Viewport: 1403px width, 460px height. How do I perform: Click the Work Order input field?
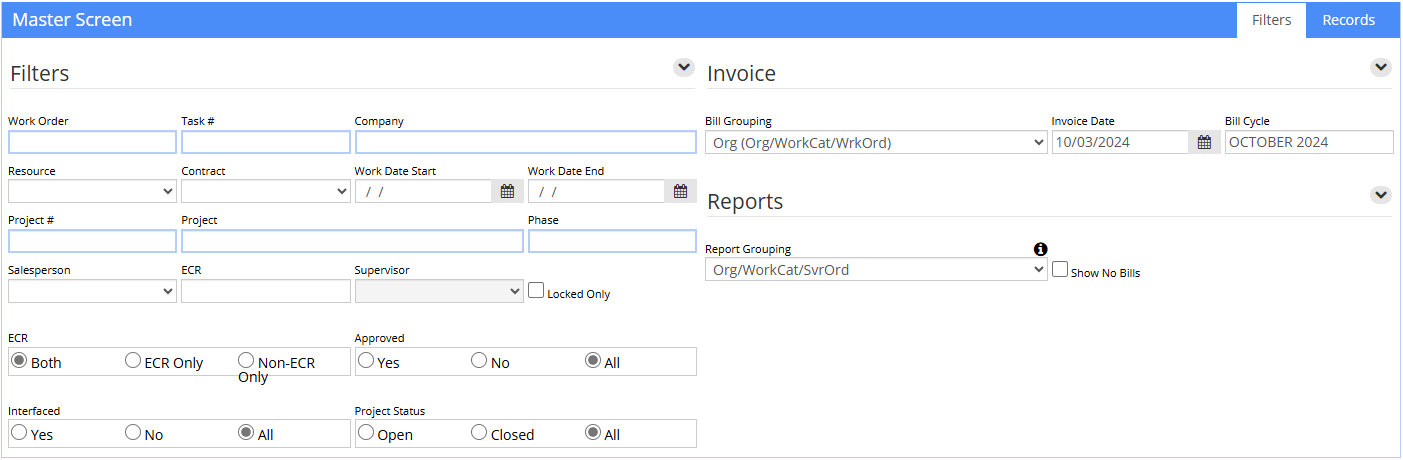92,142
